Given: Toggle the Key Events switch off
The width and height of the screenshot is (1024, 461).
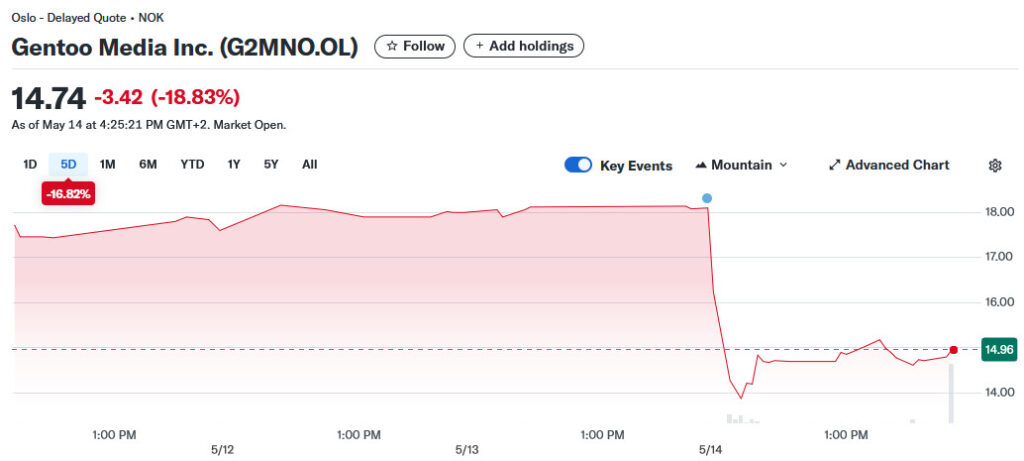Looking at the screenshot, I should (x=578, y=165).
